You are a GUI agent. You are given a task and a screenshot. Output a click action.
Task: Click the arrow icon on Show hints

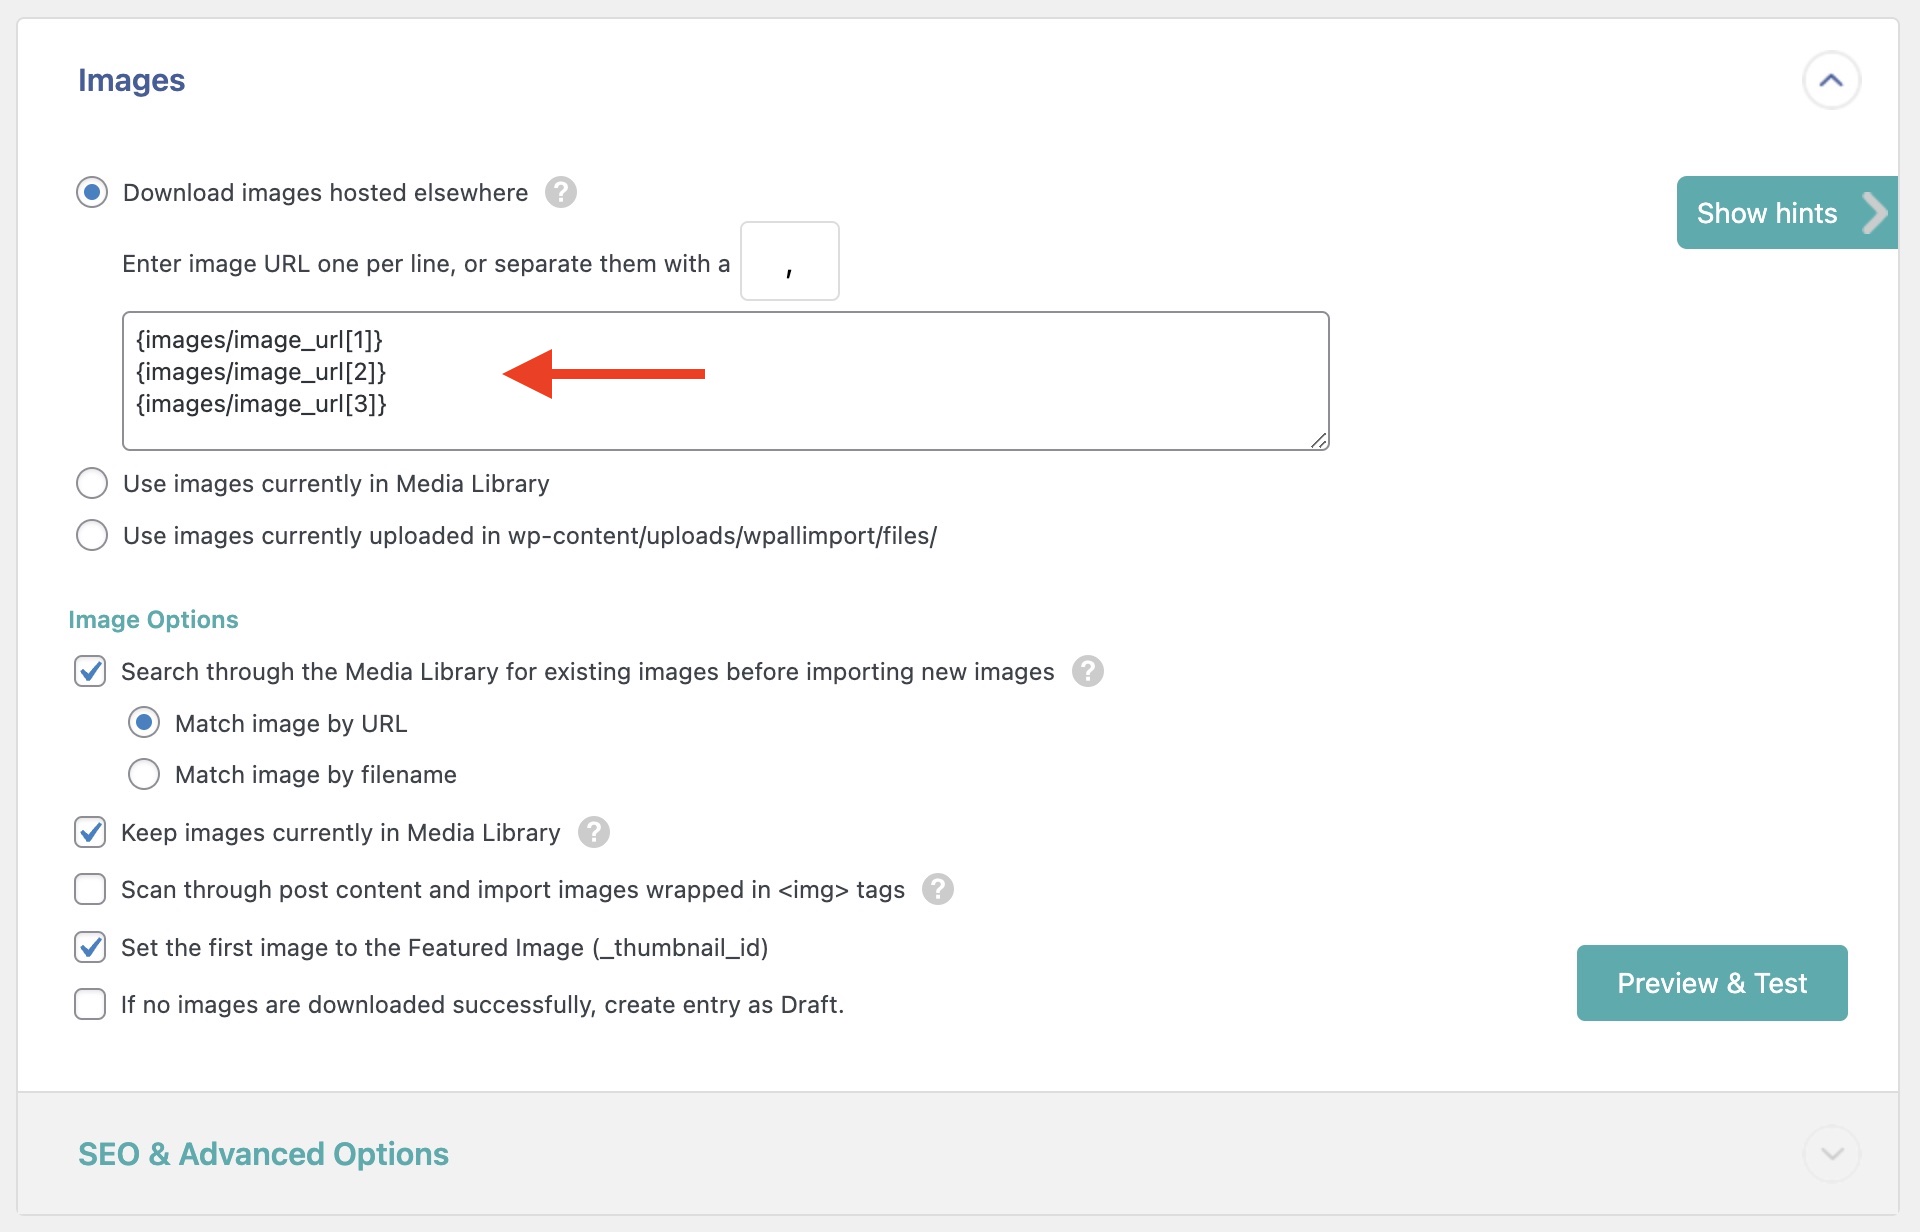[1874, 213]
